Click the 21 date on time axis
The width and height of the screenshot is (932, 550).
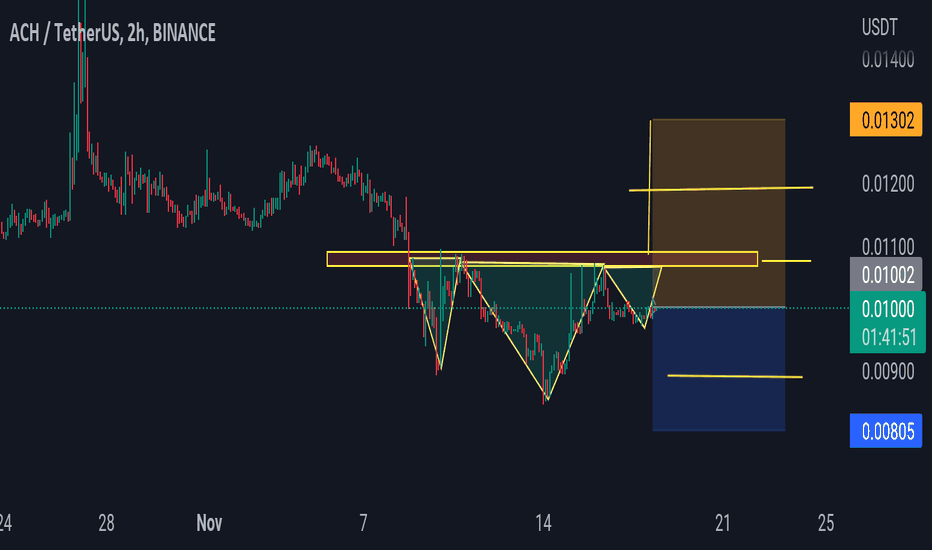click(722, 523)
